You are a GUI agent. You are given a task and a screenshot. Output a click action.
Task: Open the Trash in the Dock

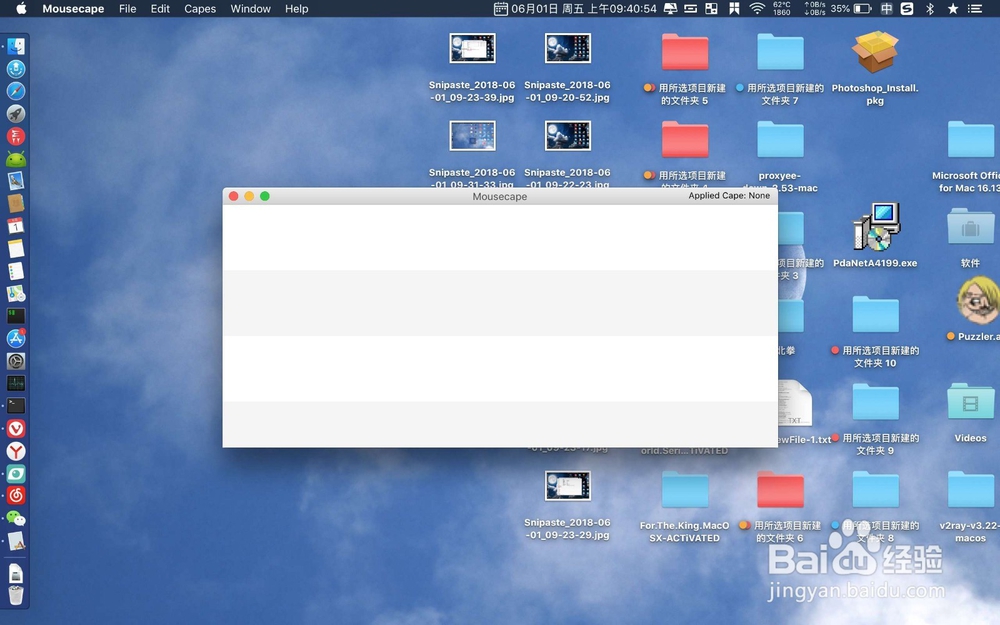click(x=16, y=595)
